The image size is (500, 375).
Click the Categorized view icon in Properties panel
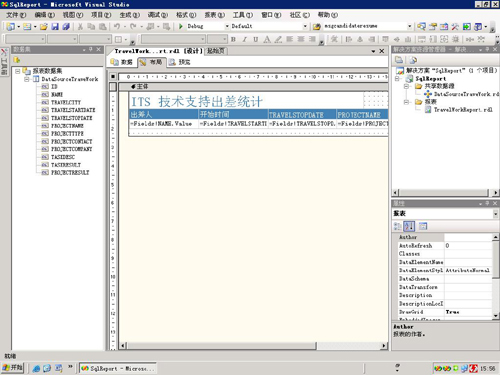[397, 226]
